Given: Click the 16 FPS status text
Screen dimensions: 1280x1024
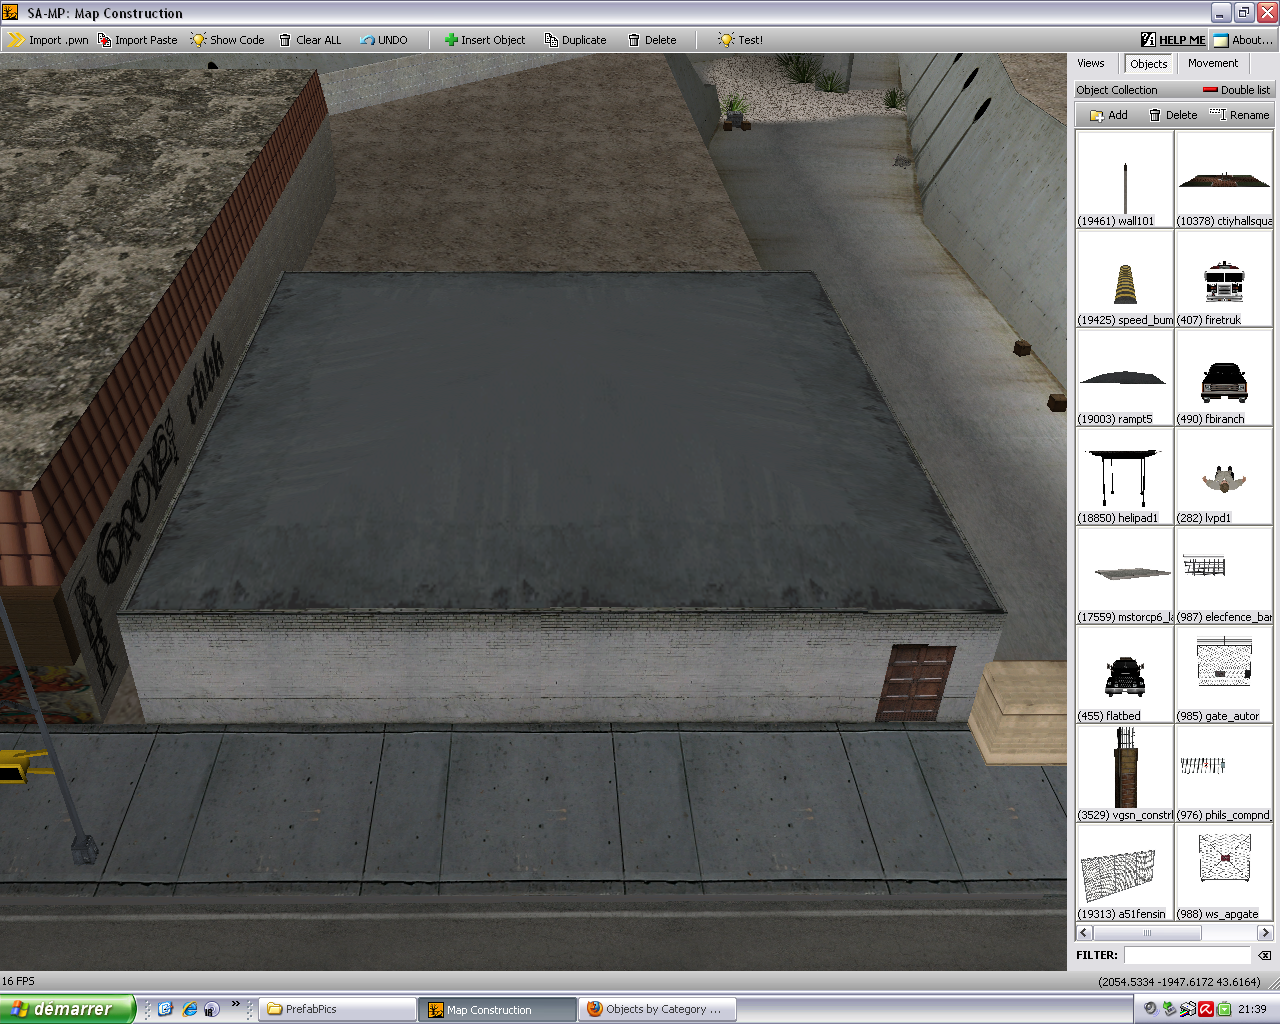Looking at the screenshot, I should [x=18, y=981].
